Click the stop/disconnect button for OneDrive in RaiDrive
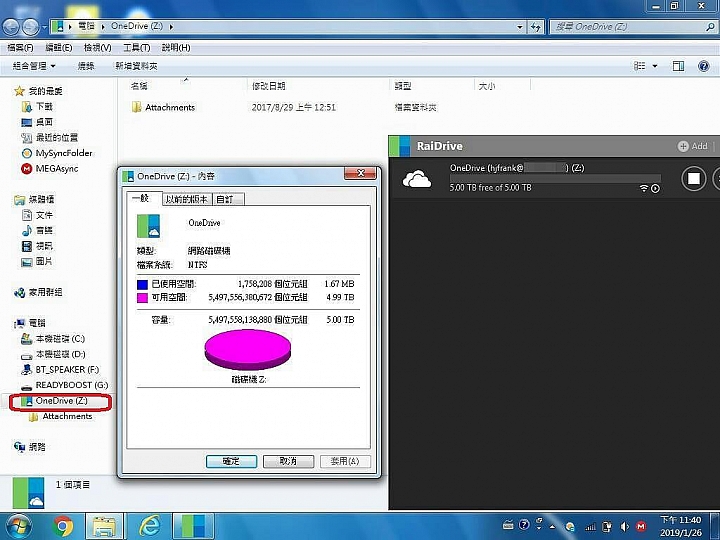Image resolution: width=720 pixels, height=540 pixels. (693, 179)
